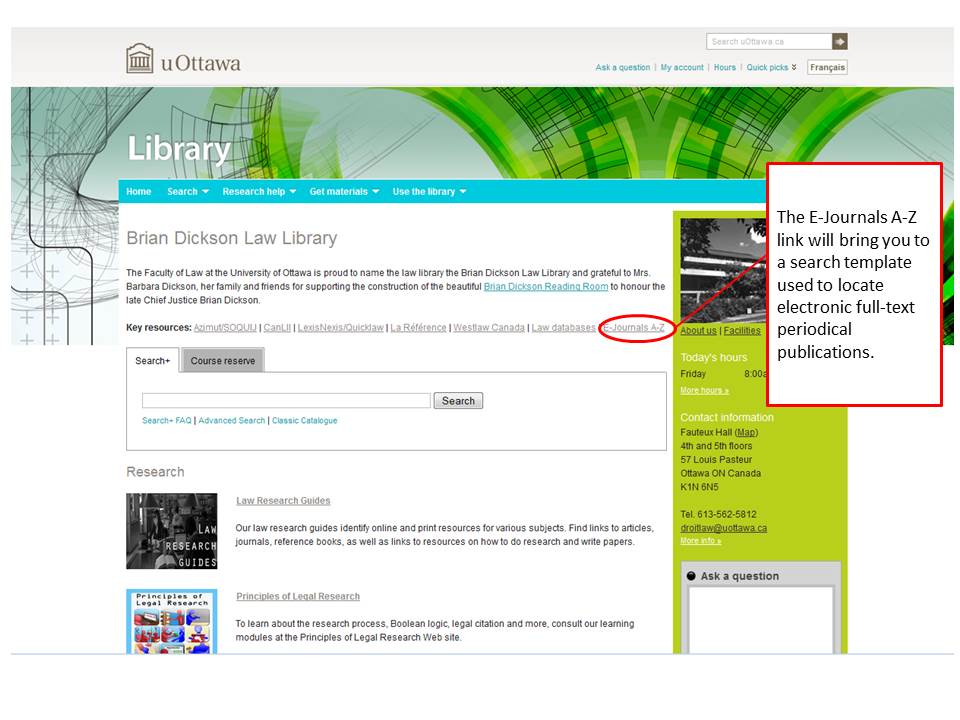Select the Contact information heading
The image size is (960, 720).
click(x=727, y=418)
